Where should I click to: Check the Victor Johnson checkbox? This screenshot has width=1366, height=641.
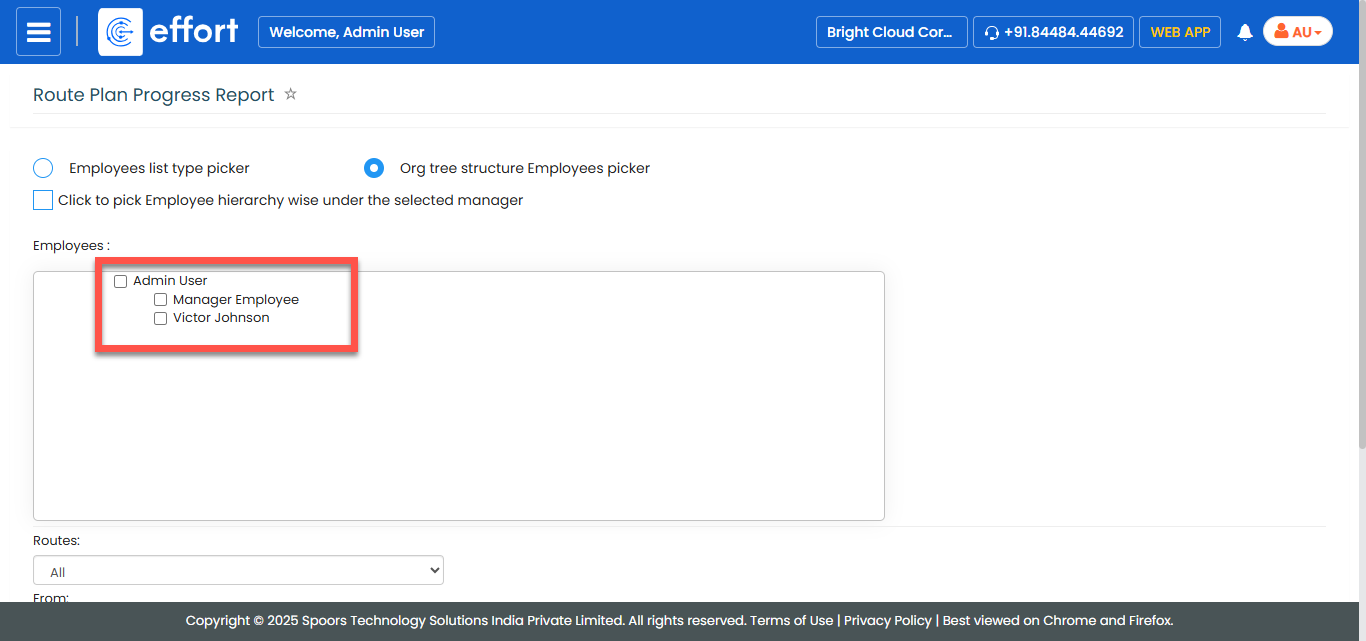pos(160,319)
